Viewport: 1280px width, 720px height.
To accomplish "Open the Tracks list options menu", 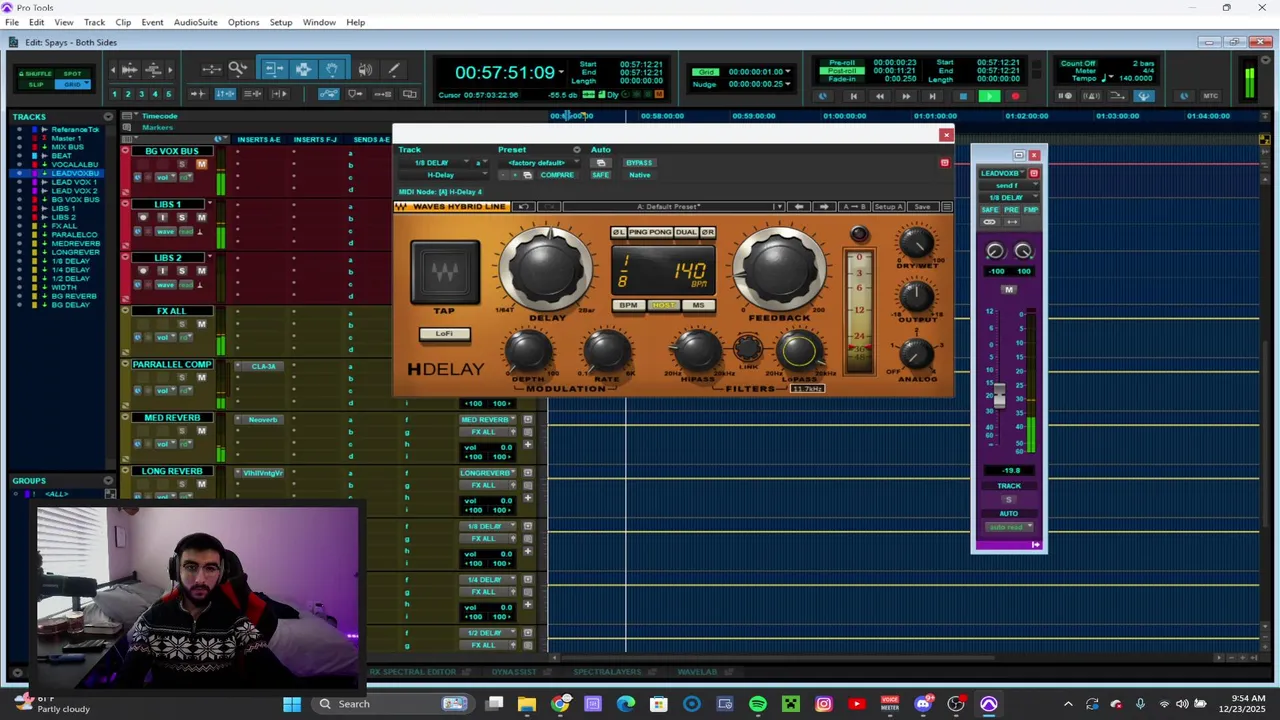I will point(108,116).
